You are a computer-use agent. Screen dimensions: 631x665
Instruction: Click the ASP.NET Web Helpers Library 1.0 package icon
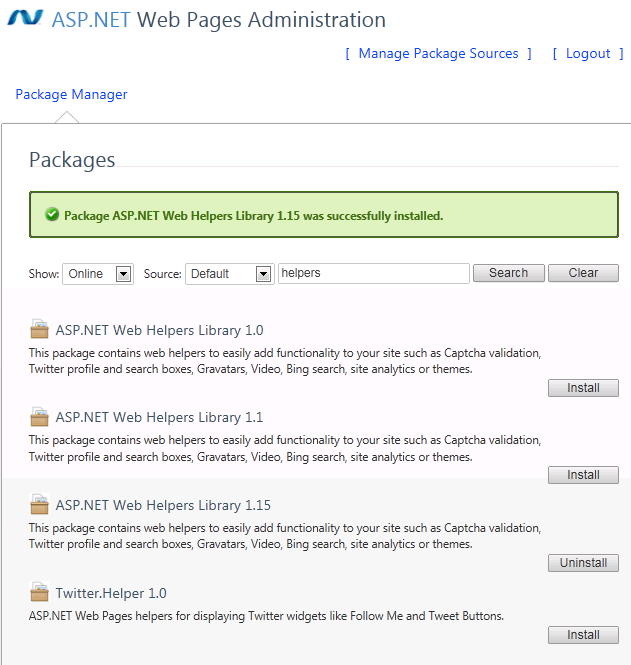(39, 329)
